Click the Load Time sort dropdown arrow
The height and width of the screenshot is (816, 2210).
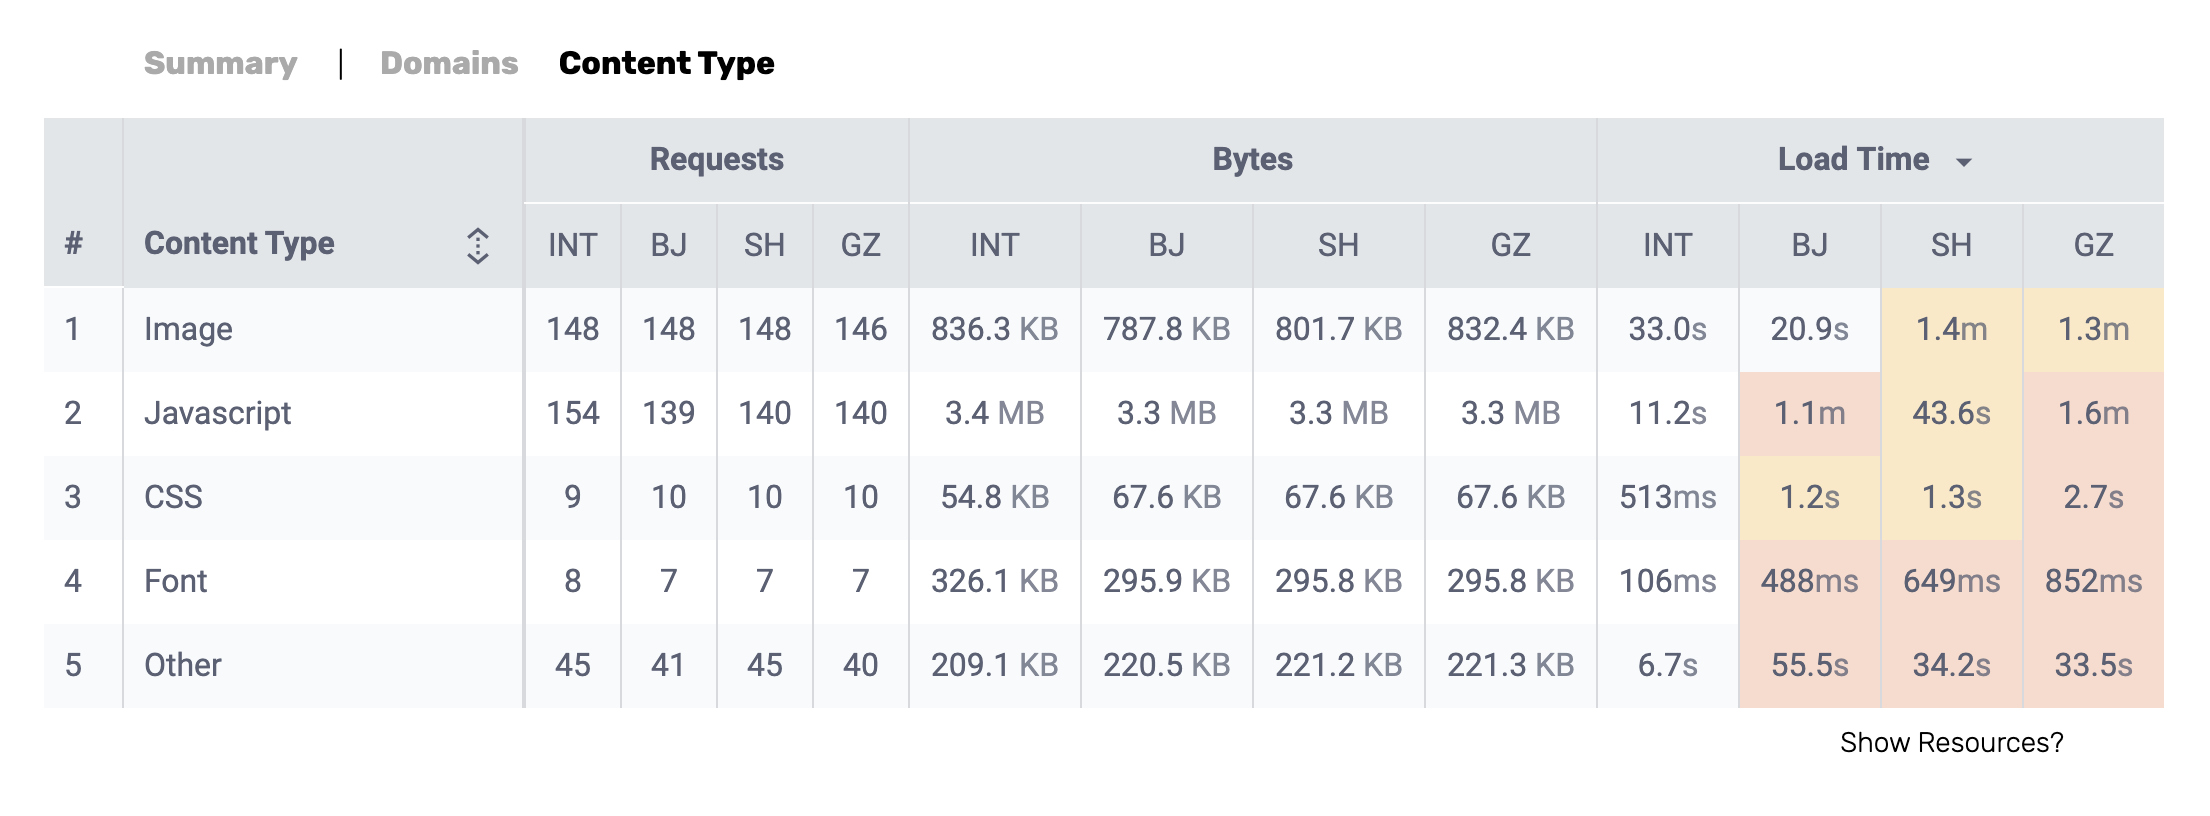click(x=1964, y=162)
